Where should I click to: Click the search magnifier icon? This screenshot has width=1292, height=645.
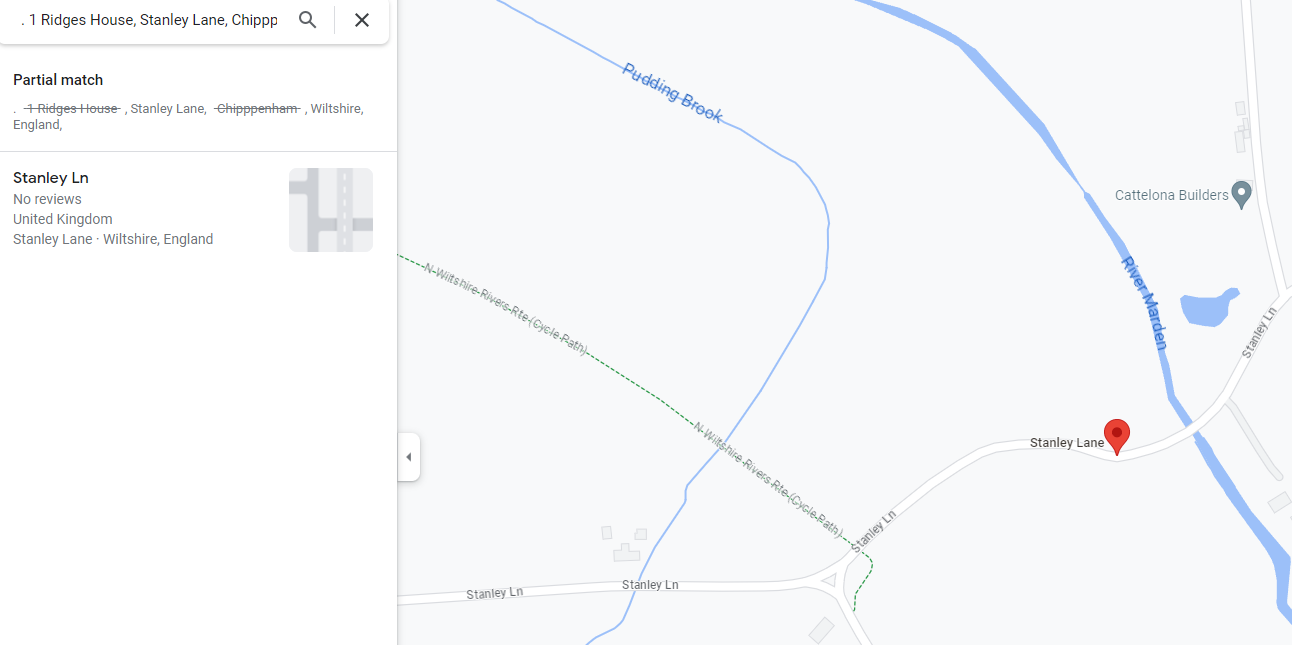[x=308, y=20]
